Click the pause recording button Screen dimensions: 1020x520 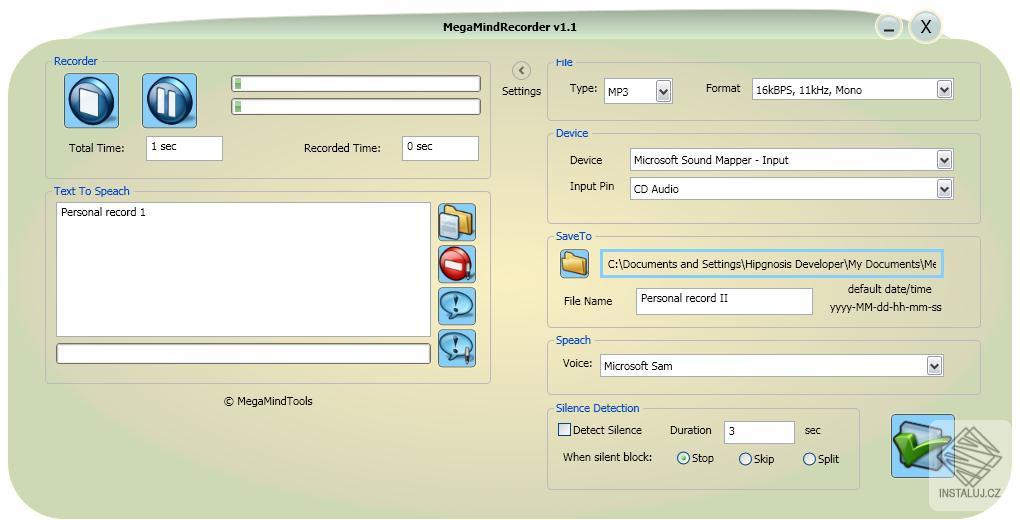point(169,100)
